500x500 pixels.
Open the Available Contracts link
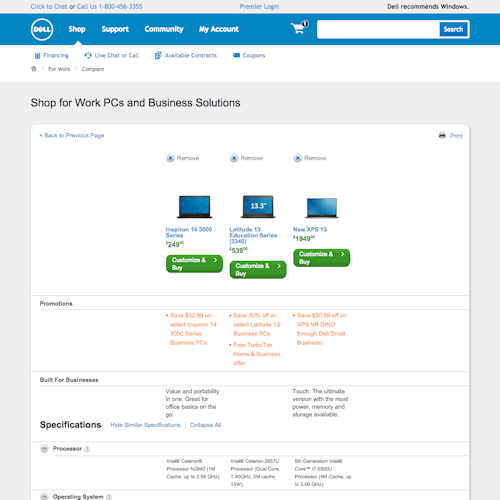click(x=191, y=55)
